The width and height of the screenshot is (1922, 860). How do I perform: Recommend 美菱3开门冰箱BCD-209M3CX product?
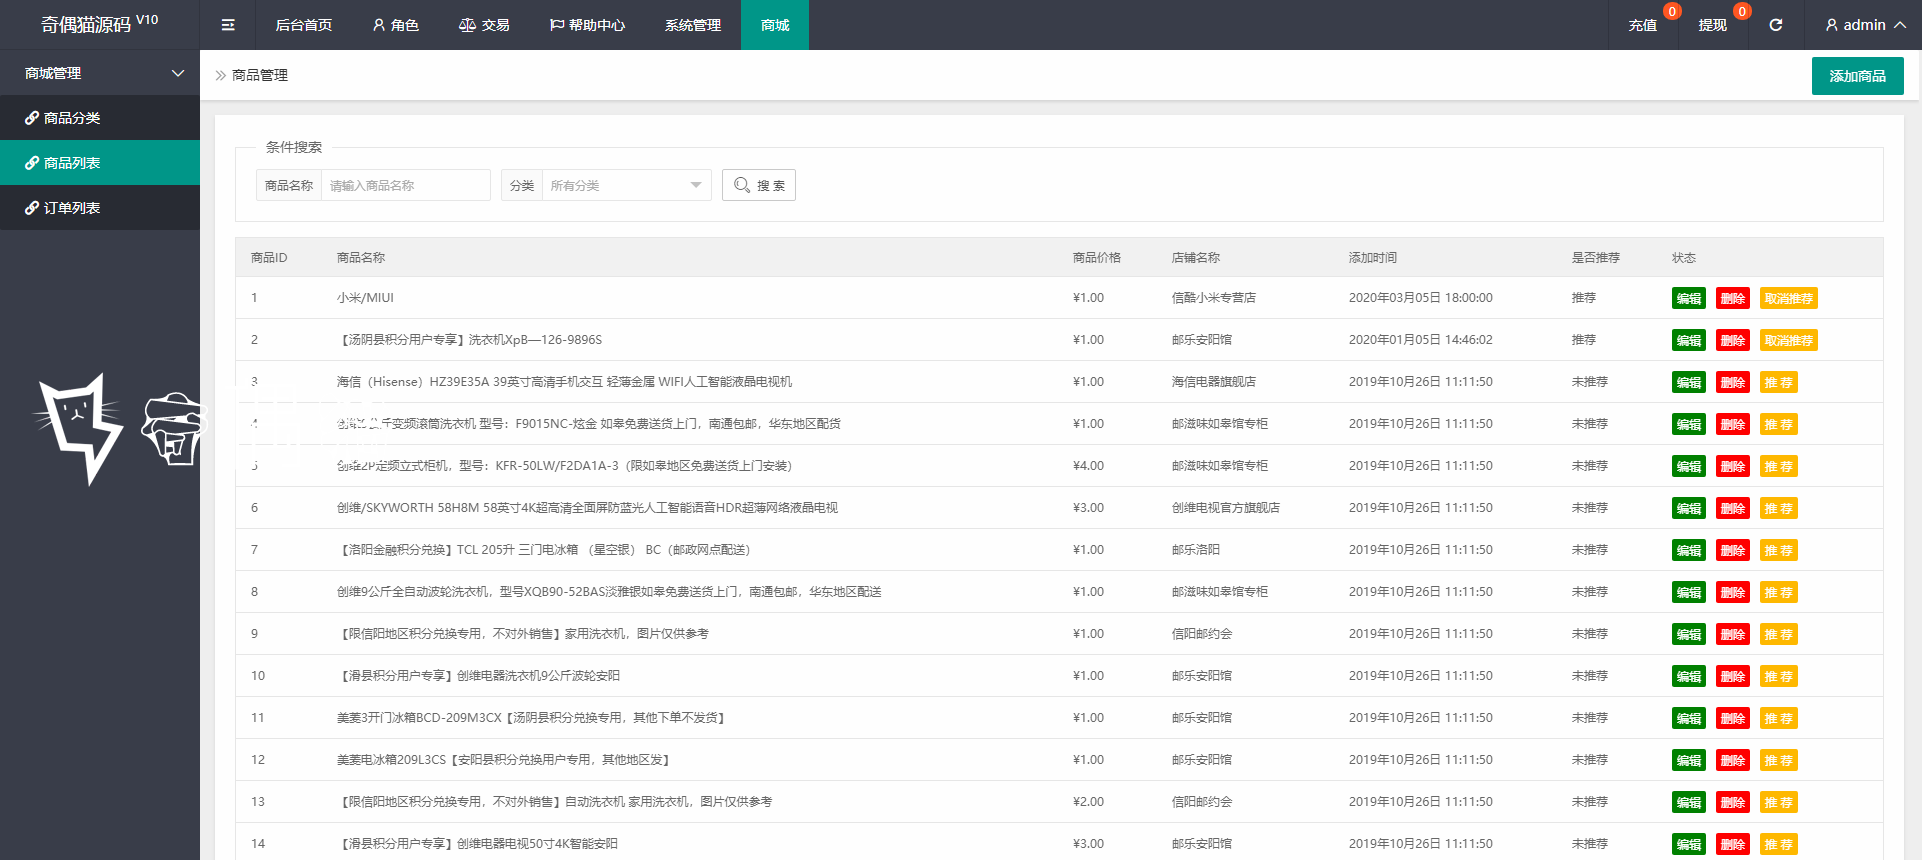(x=1778, y=718)
